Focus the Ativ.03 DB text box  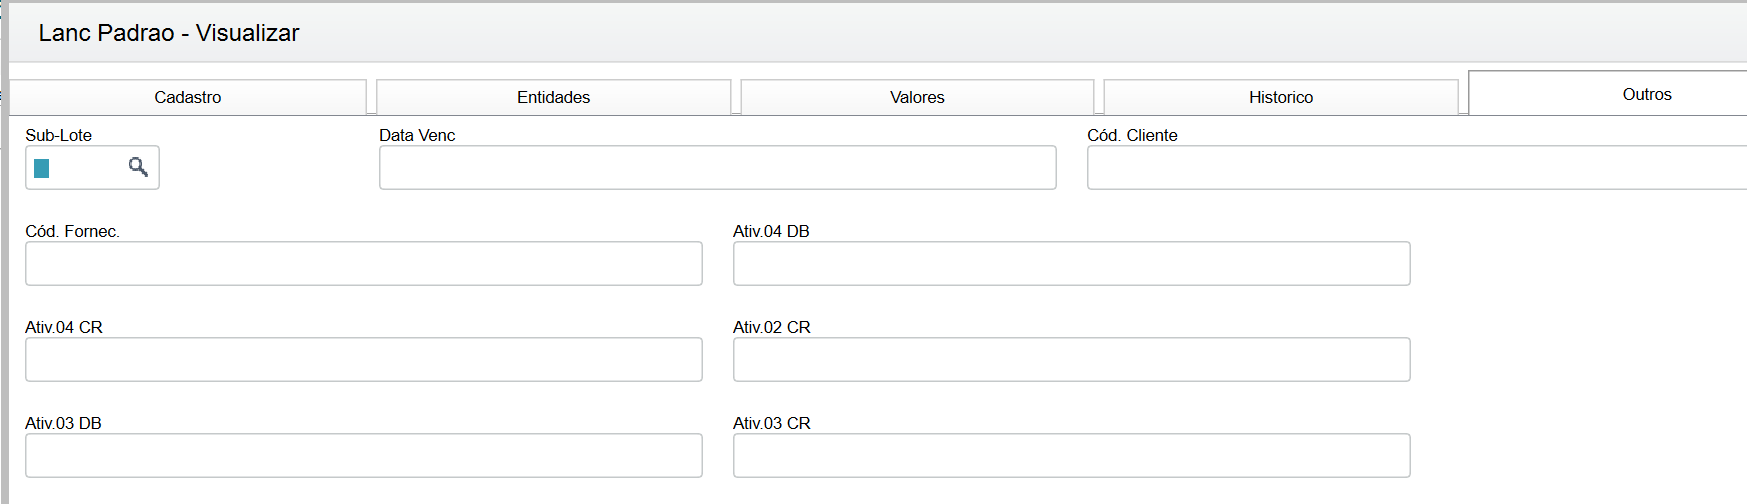(363, 456)
